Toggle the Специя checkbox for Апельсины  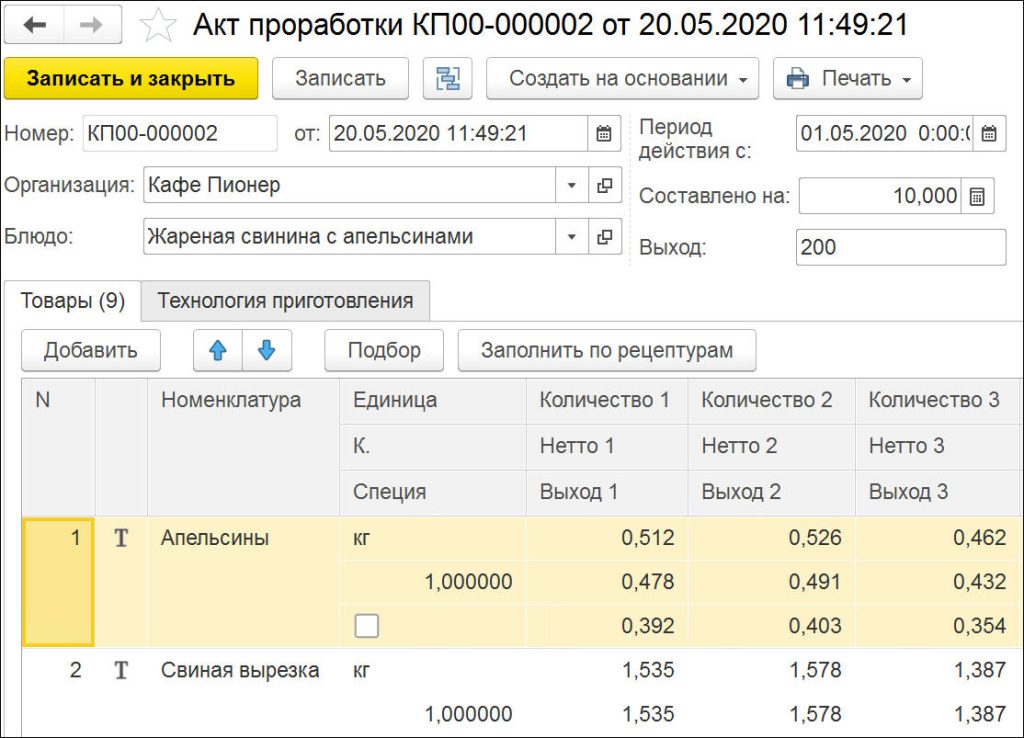tap(367, 626)
